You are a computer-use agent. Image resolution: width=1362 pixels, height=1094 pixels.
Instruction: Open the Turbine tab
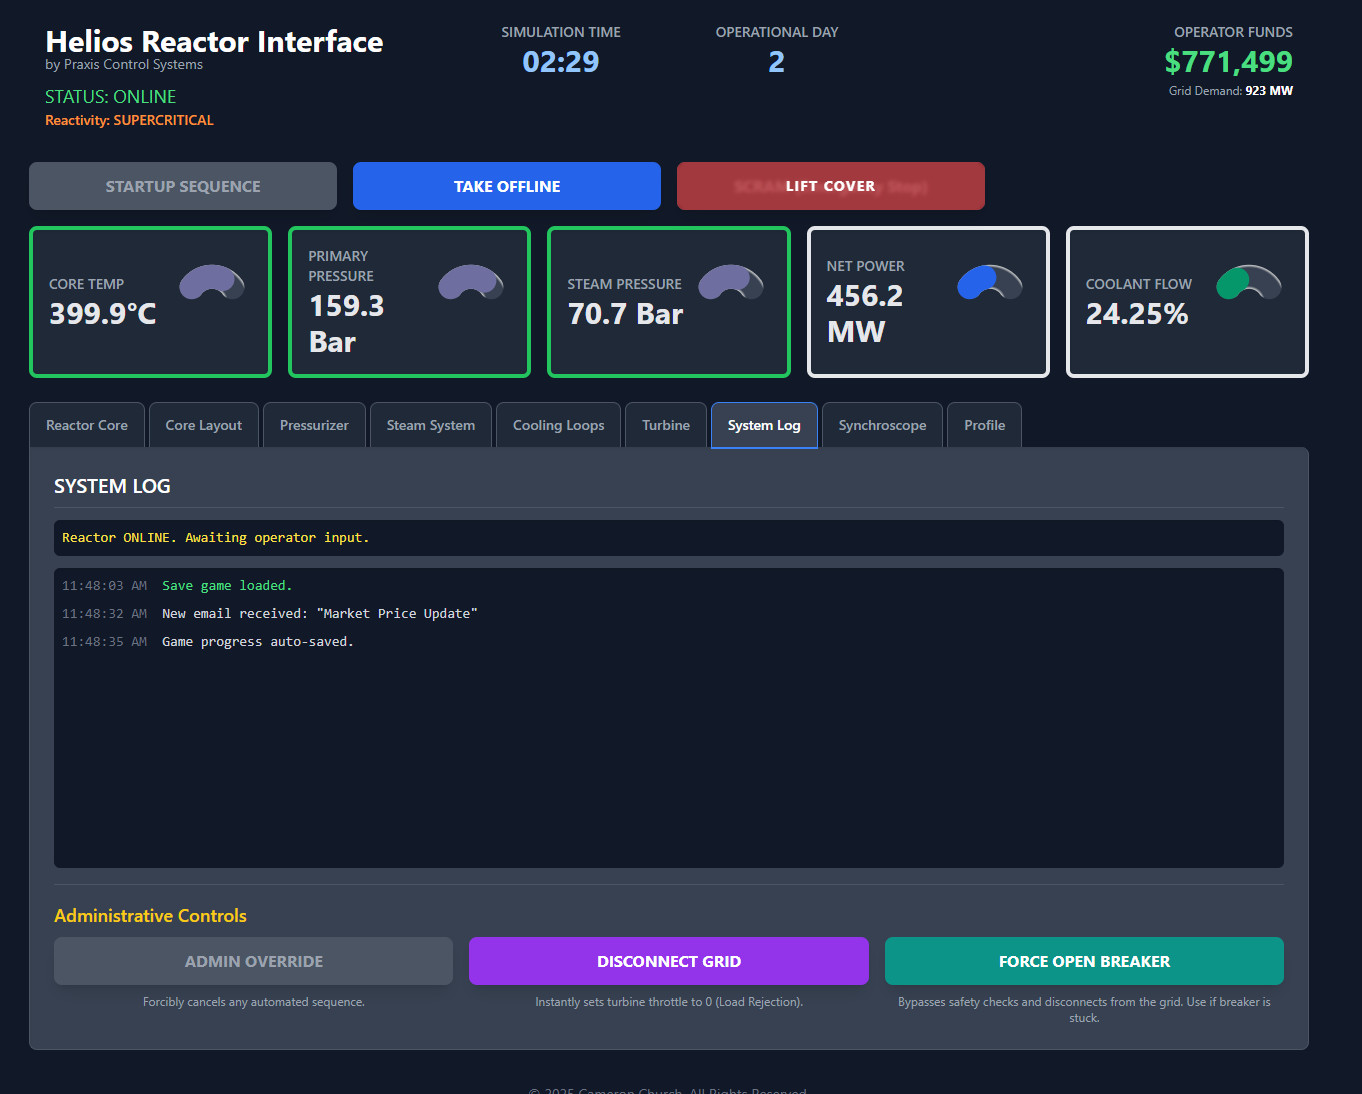[x=666, y=425]
